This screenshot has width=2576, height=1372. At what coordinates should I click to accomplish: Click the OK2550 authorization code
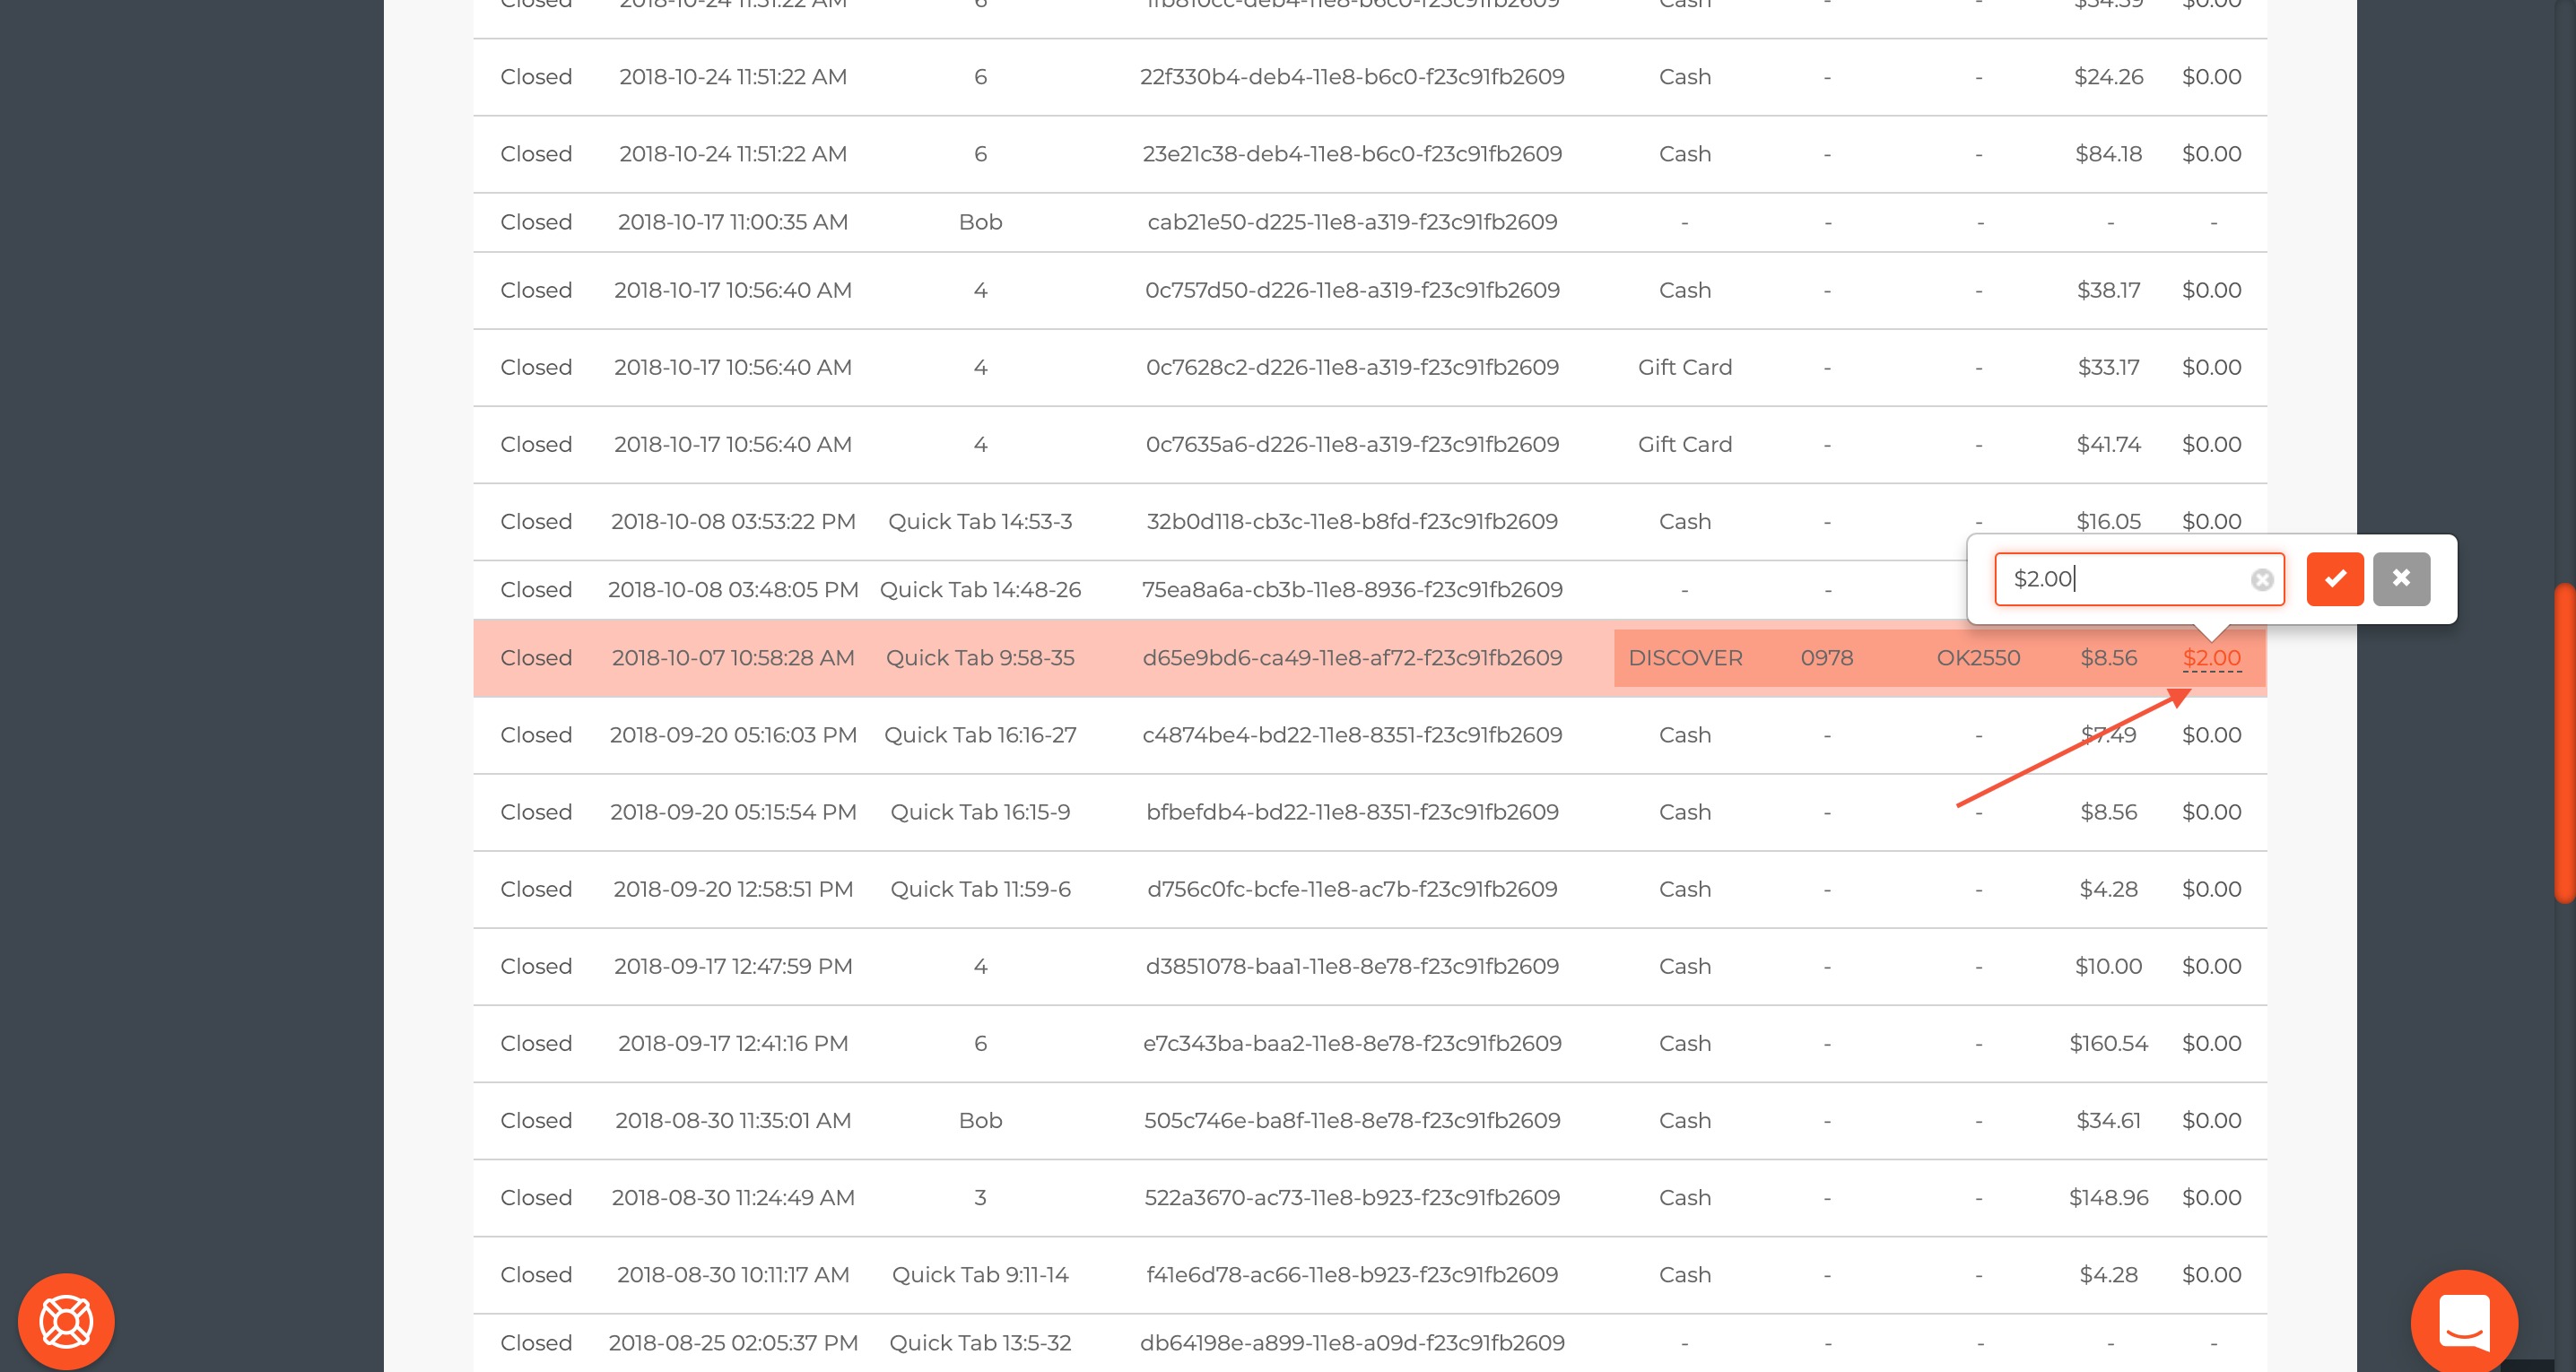coord(1977,658)
